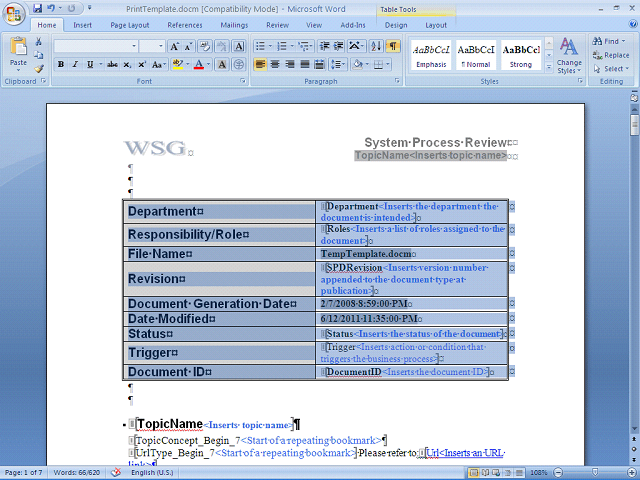Open Table Tools Design tab
640x480 pixels.
tap(396, 25)
